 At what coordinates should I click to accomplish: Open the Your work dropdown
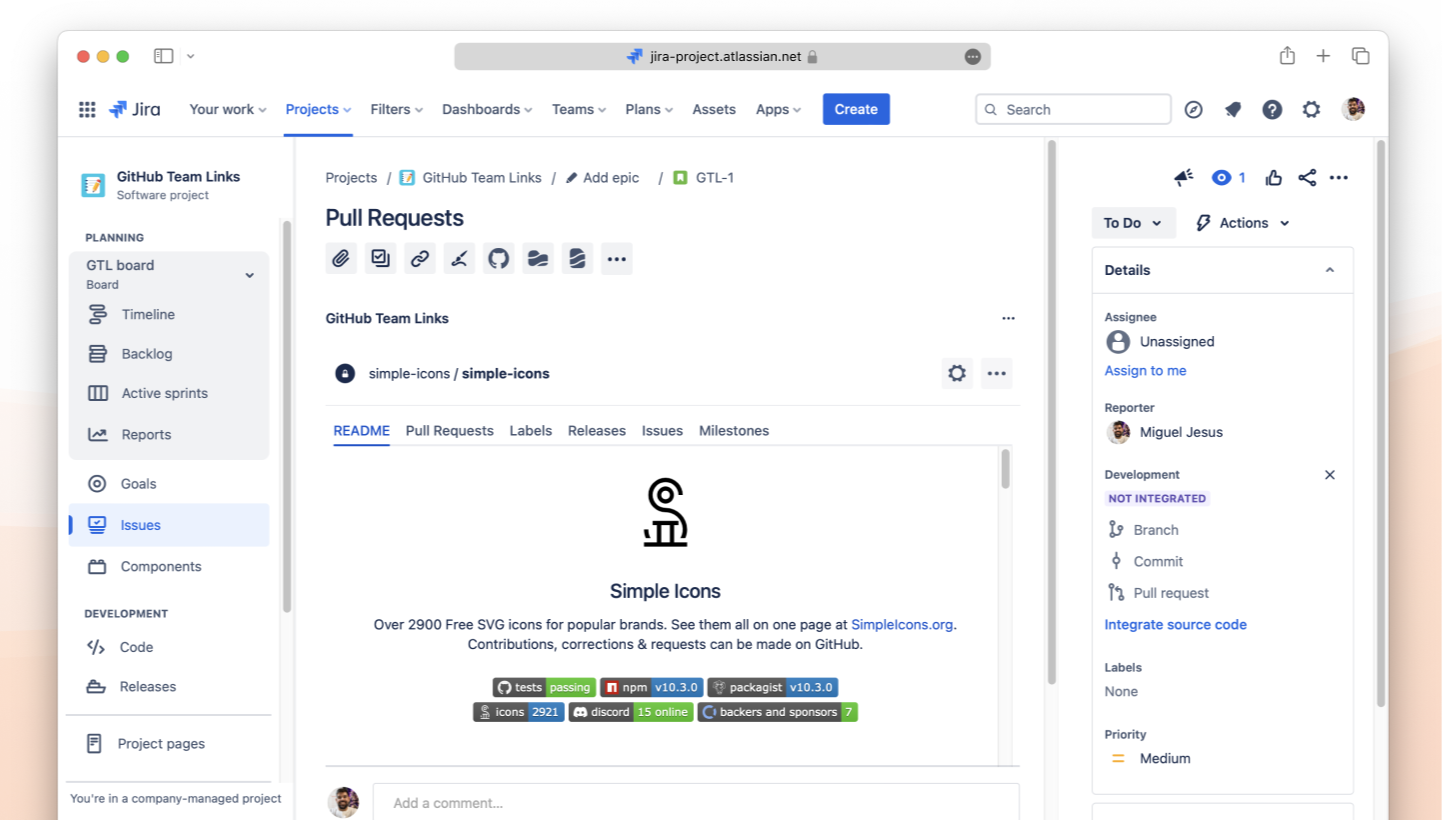click(x=228, y=109)
